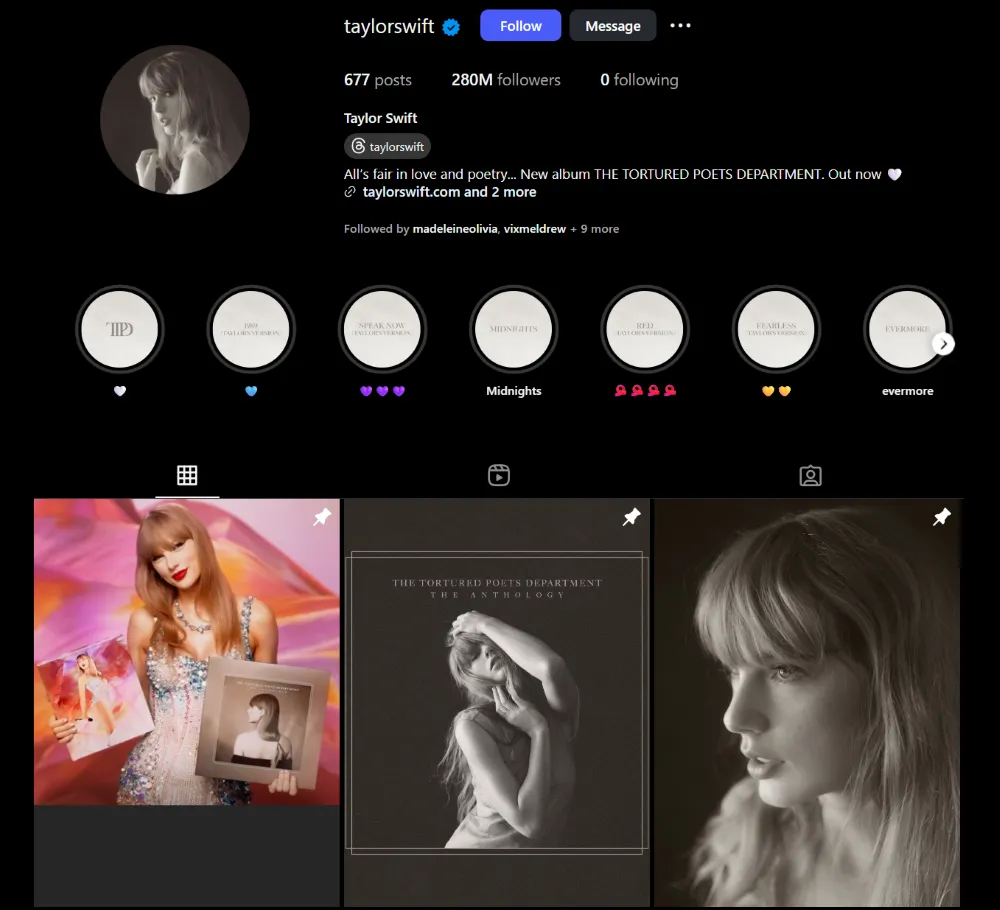Show next highlights with the right arrow
The height and width of the screenshot is (910, 1000).
click(x=943, y=344)
